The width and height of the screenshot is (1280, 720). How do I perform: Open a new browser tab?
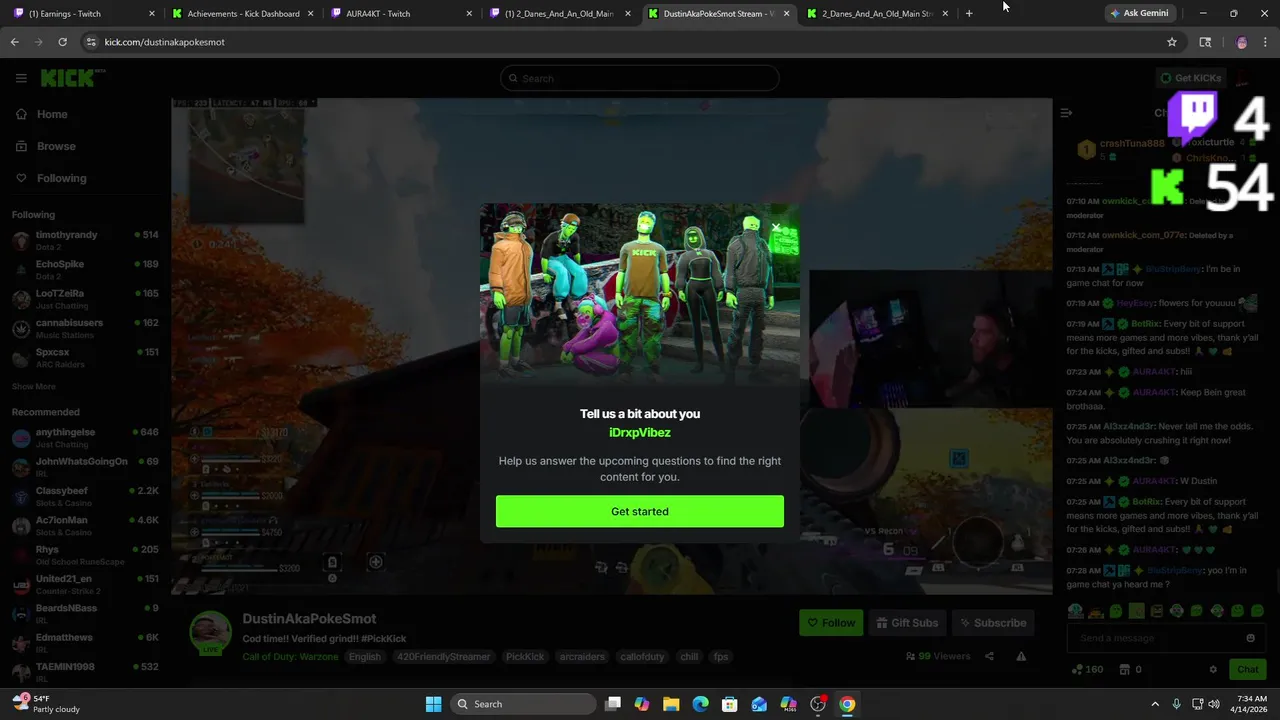969,14
